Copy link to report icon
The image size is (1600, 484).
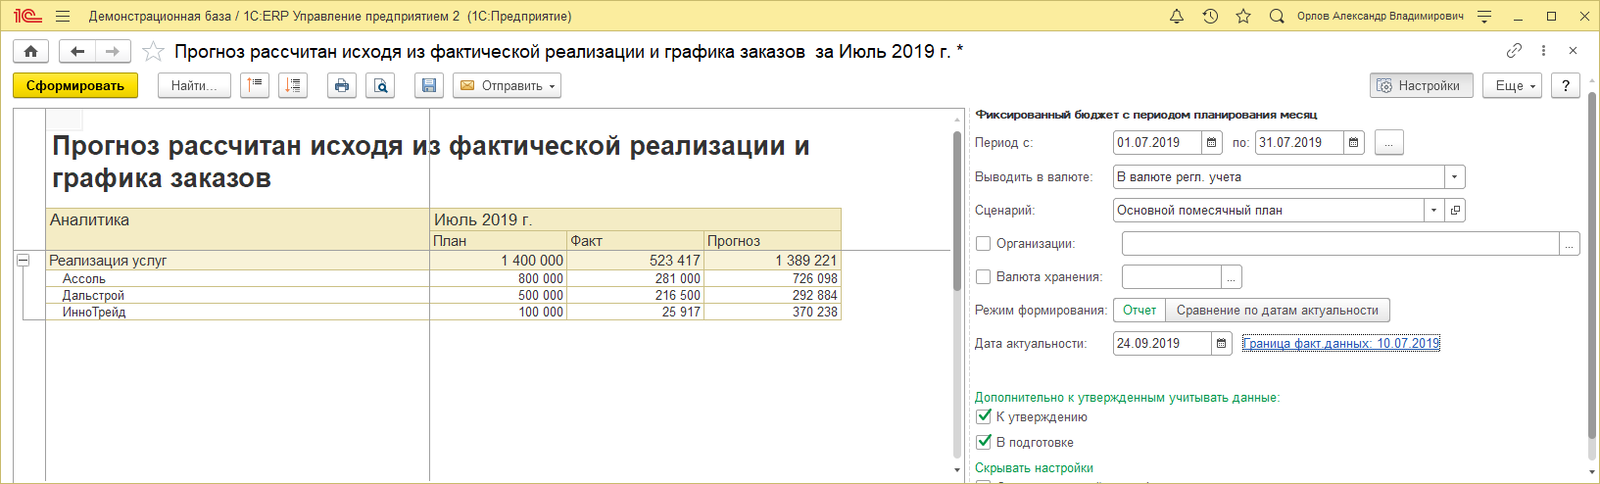click(x=1514, y=51)
